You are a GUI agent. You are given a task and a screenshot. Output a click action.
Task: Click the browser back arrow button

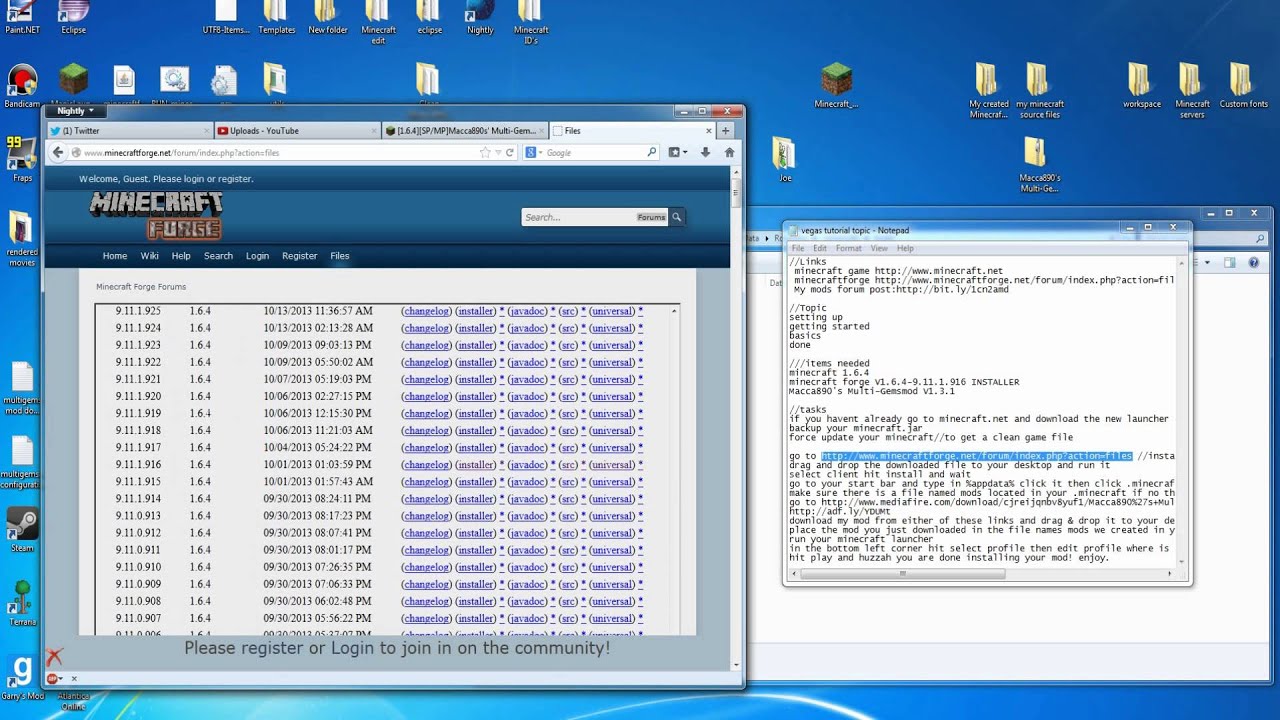[58, 152]
